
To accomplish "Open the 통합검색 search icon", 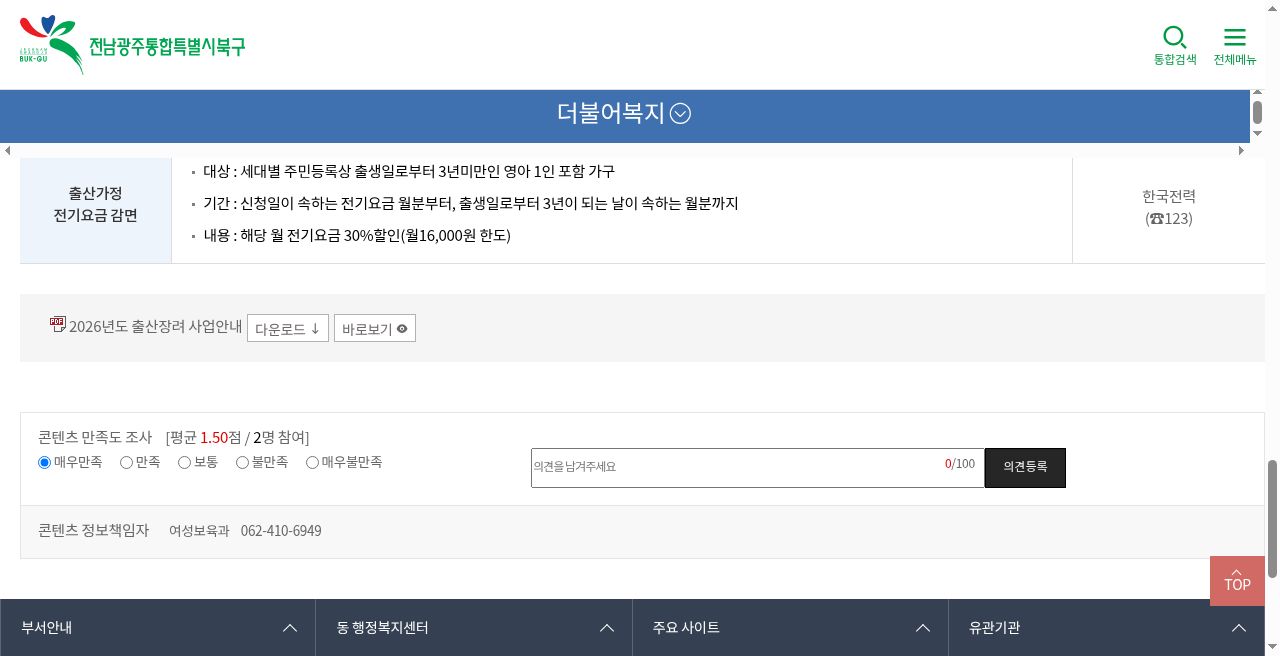I will tap(1175, 46).
